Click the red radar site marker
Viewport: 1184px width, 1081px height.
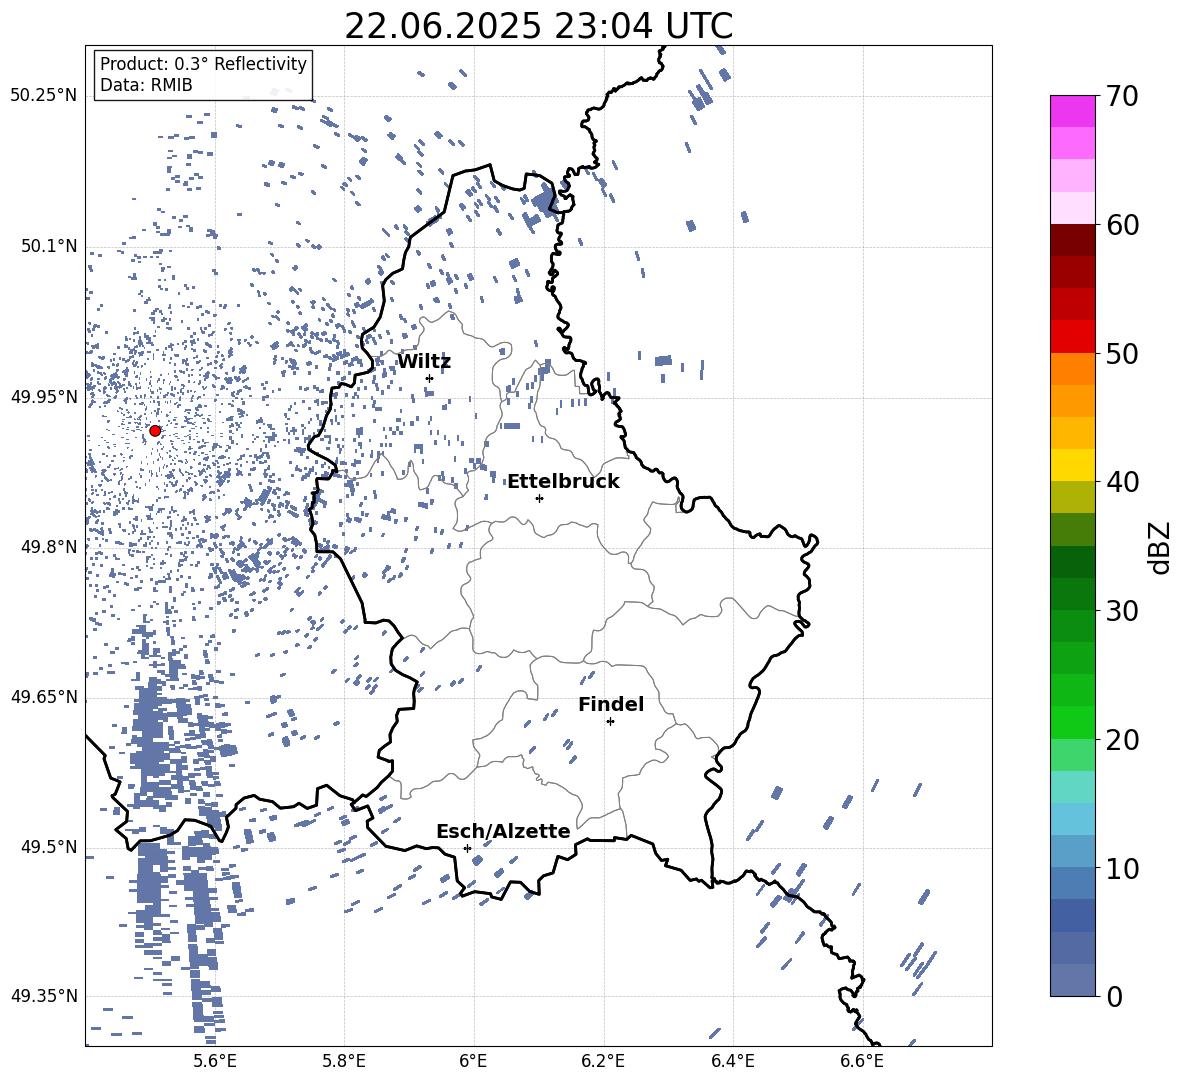(155, 431)
